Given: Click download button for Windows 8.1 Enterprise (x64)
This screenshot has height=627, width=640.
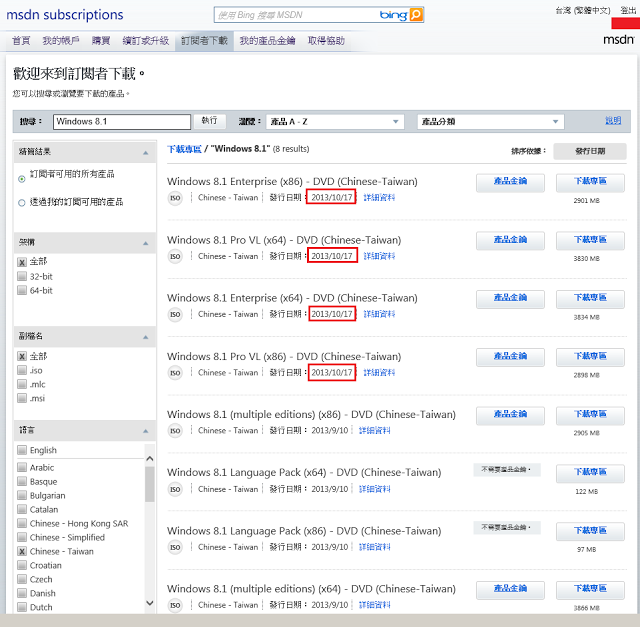Looking at the screenshot, I should pos(590,299).
